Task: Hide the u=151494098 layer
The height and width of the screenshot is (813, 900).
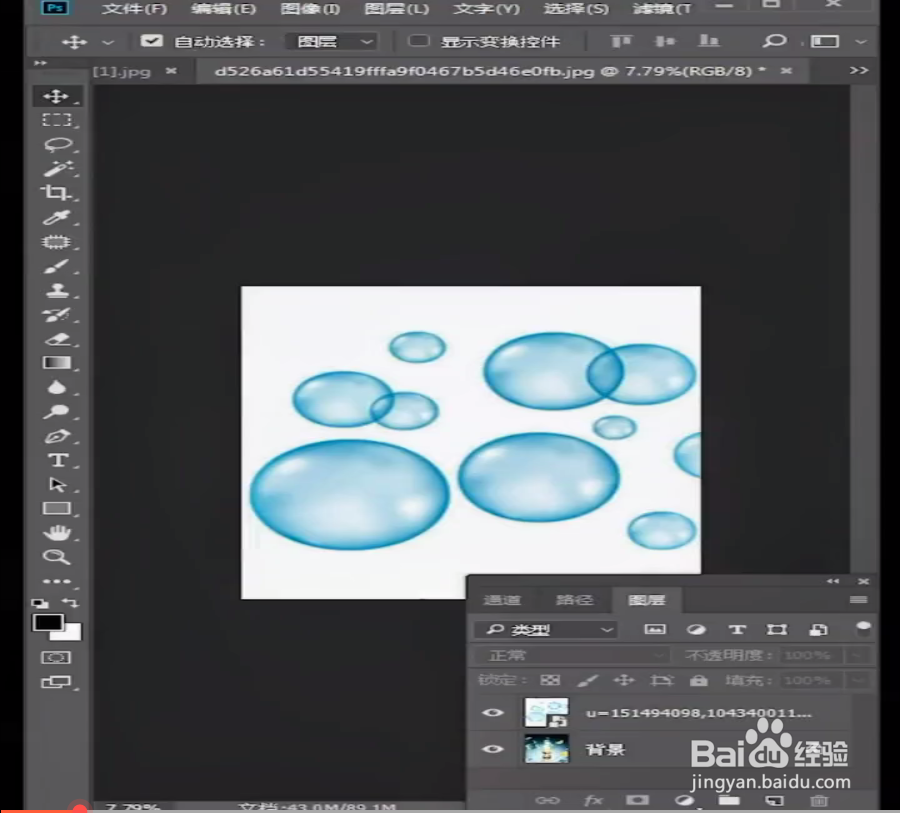Action: pos(492,713)
